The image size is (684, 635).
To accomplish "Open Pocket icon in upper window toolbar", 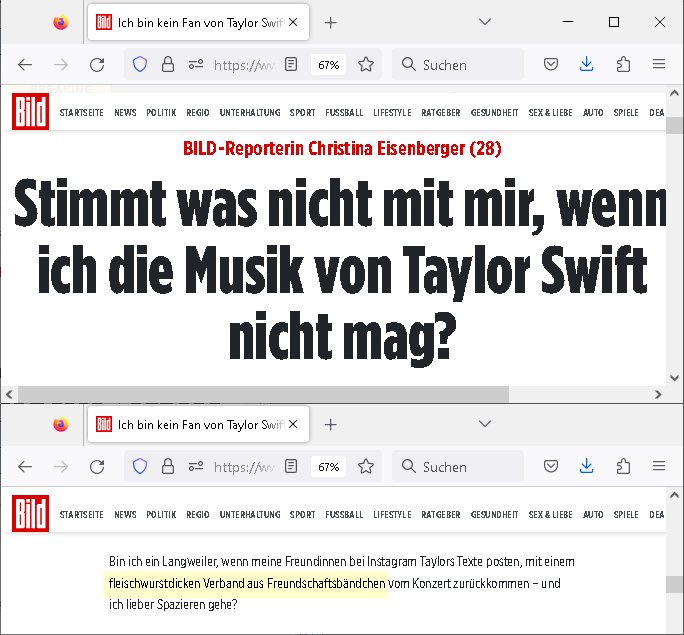I will [551, 65].
